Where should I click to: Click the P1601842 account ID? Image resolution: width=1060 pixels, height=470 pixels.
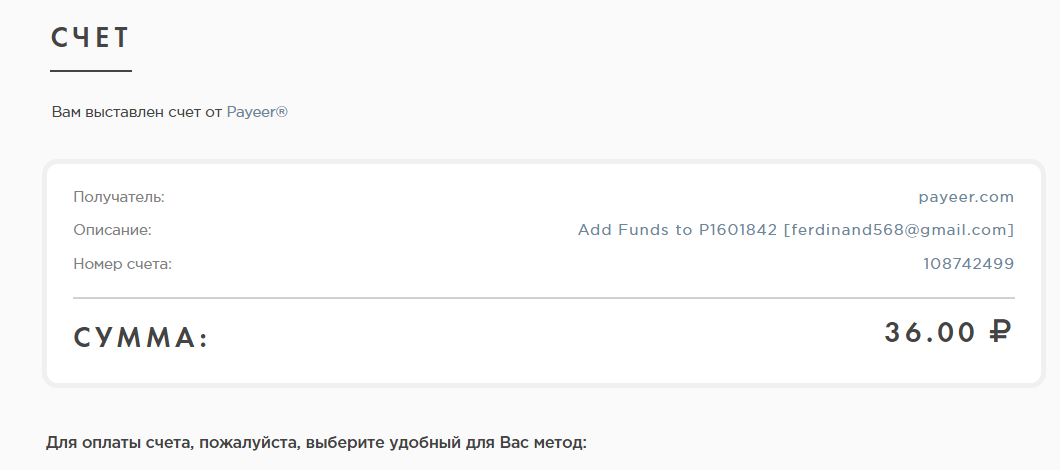click(738, 230)
